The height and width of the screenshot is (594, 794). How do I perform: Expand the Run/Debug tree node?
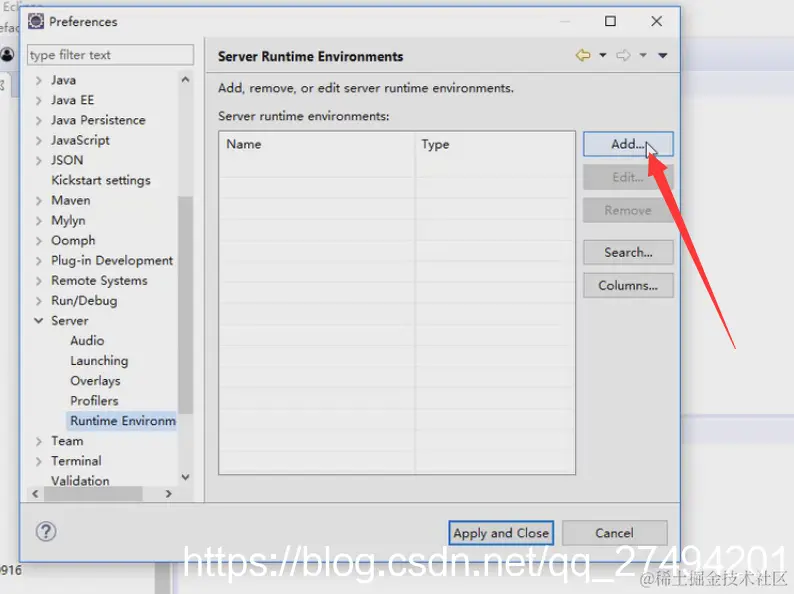click(x=38, y=301)
